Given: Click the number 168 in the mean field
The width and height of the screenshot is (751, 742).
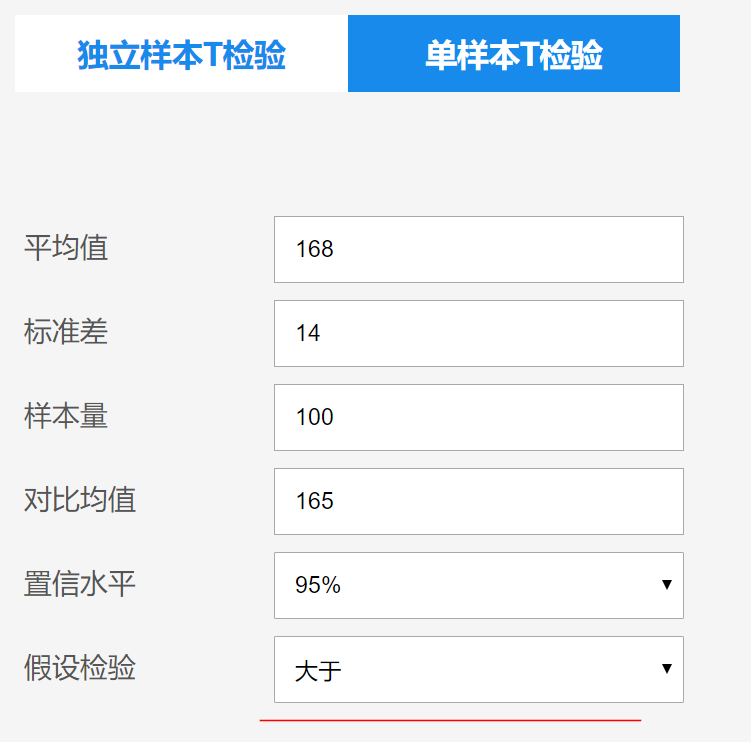Looking at the screenshot, I should (x=315, y=250).
